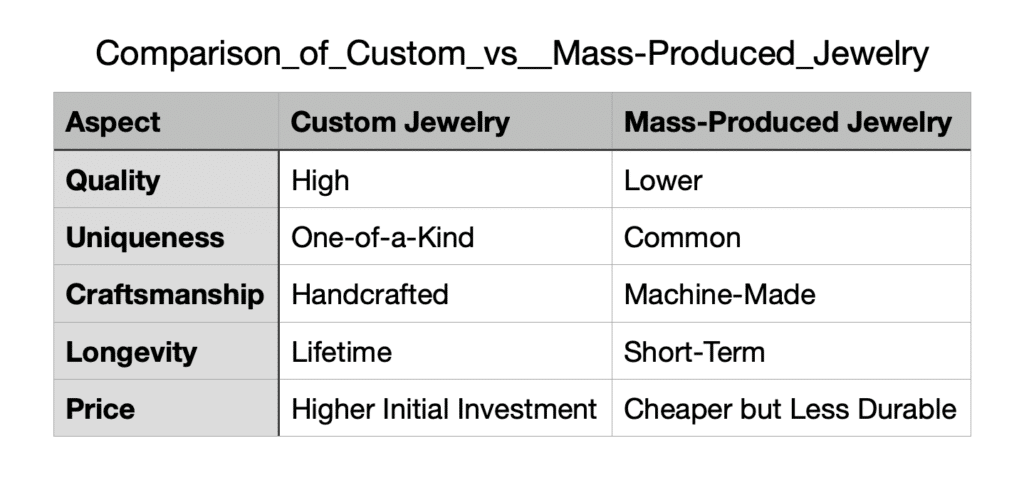Click the Short-Term cell
The width and height of the screenshot is (1024, 500).
(x=791, y=351)
